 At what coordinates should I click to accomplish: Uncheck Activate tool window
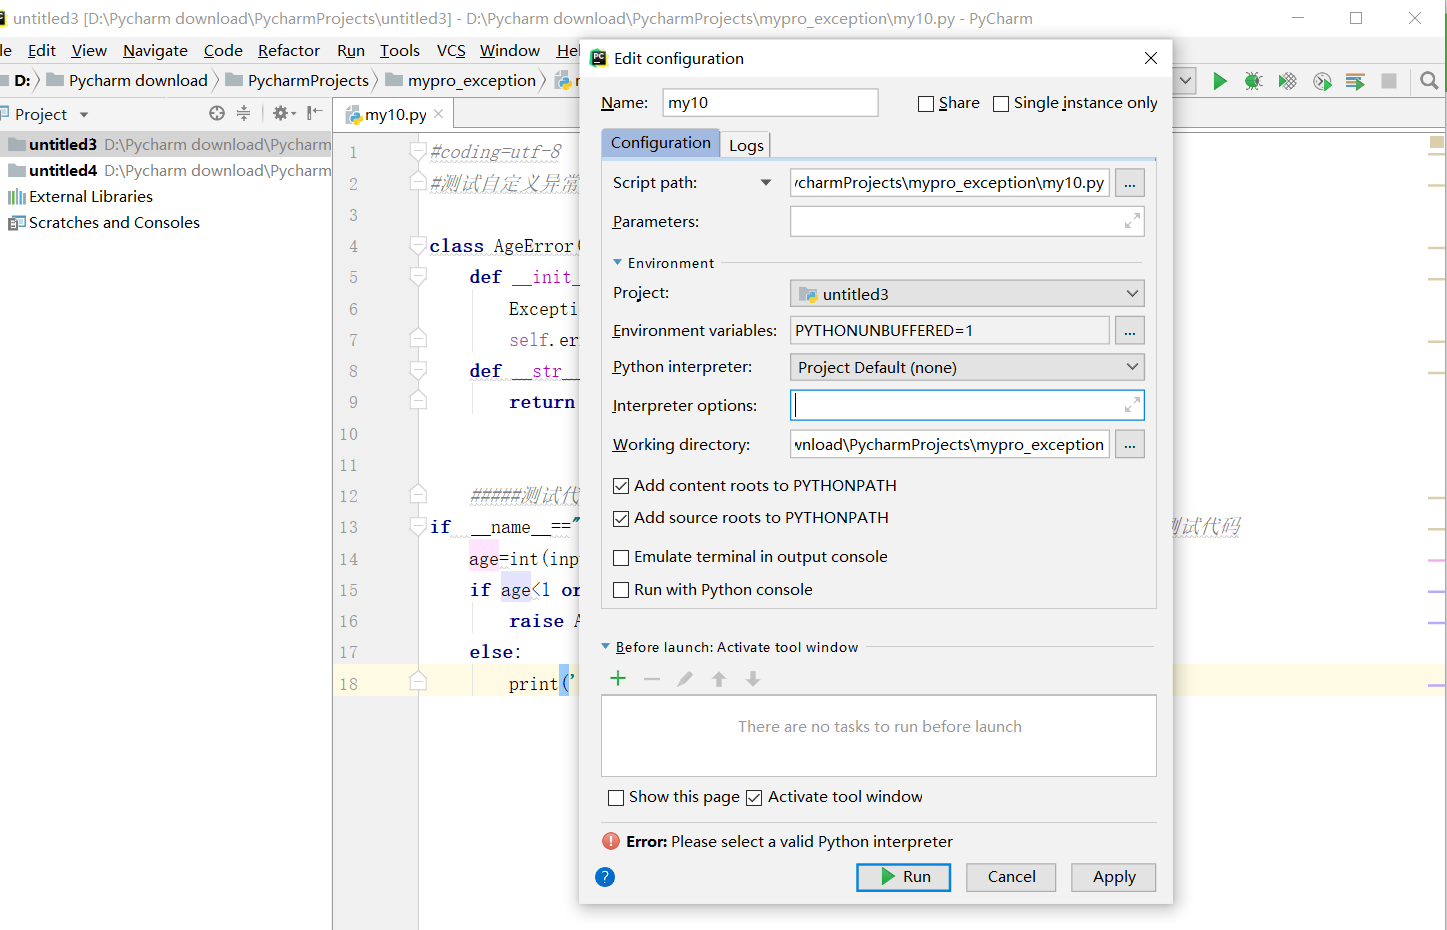click(x=754, y=798)
